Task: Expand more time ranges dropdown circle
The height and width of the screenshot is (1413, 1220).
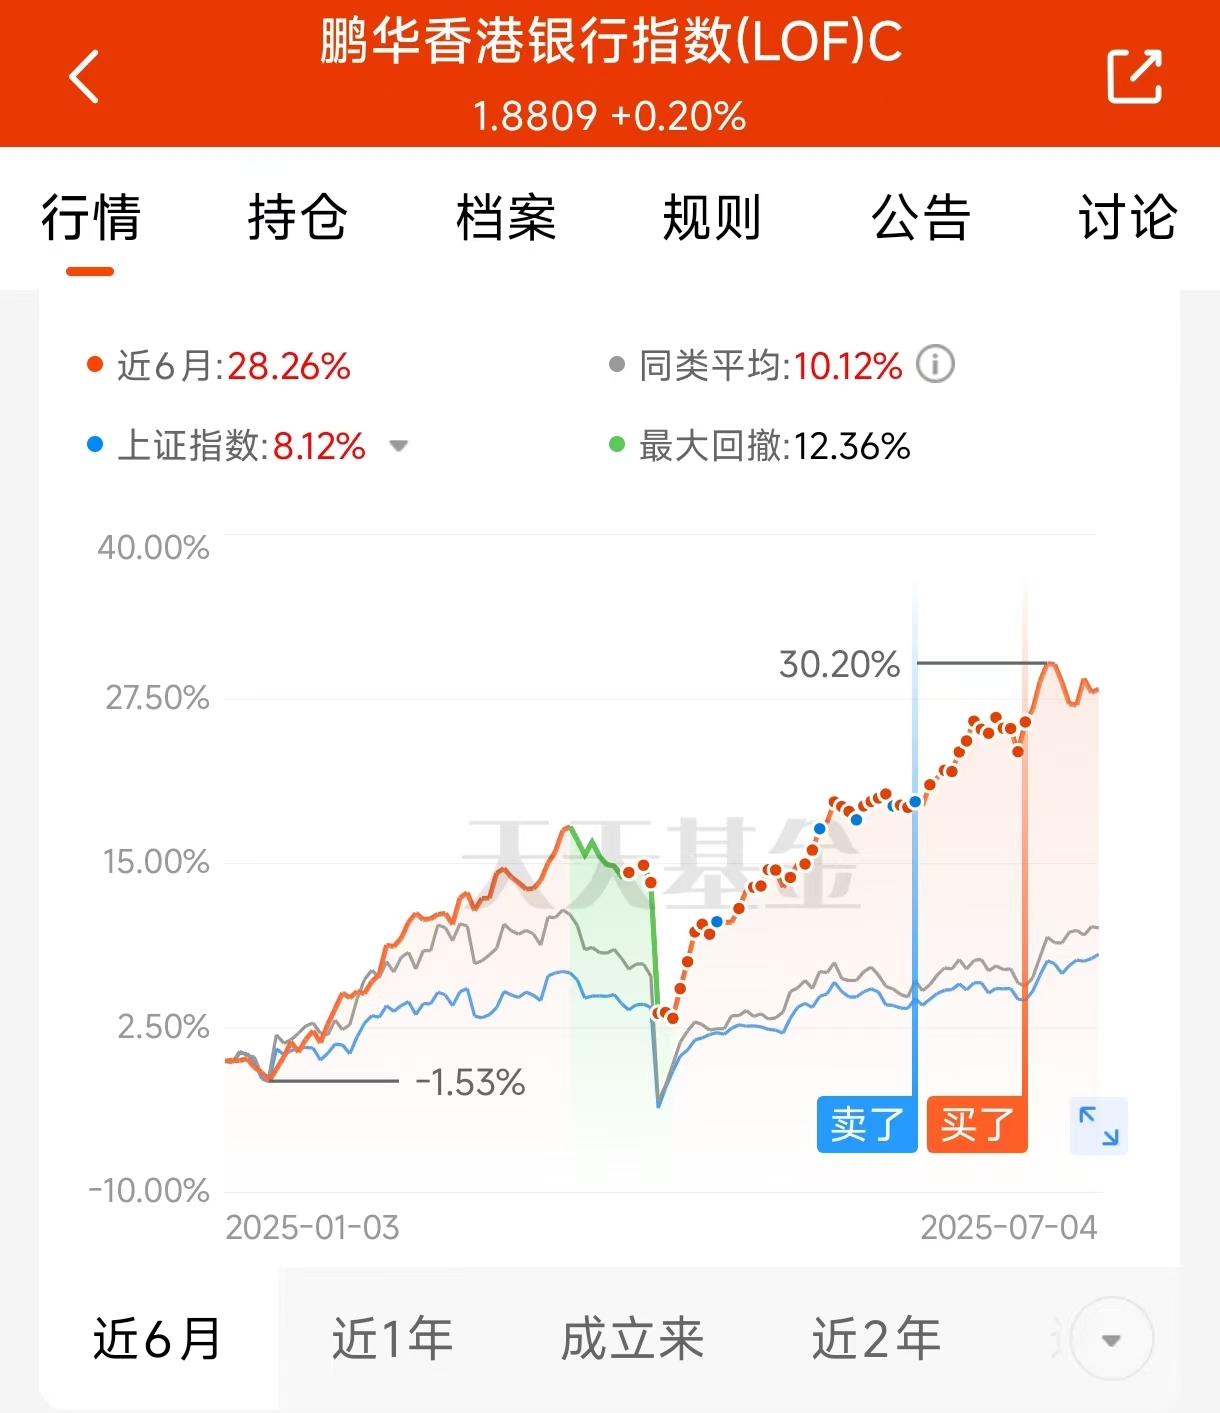Action: coord(1111,1340)
